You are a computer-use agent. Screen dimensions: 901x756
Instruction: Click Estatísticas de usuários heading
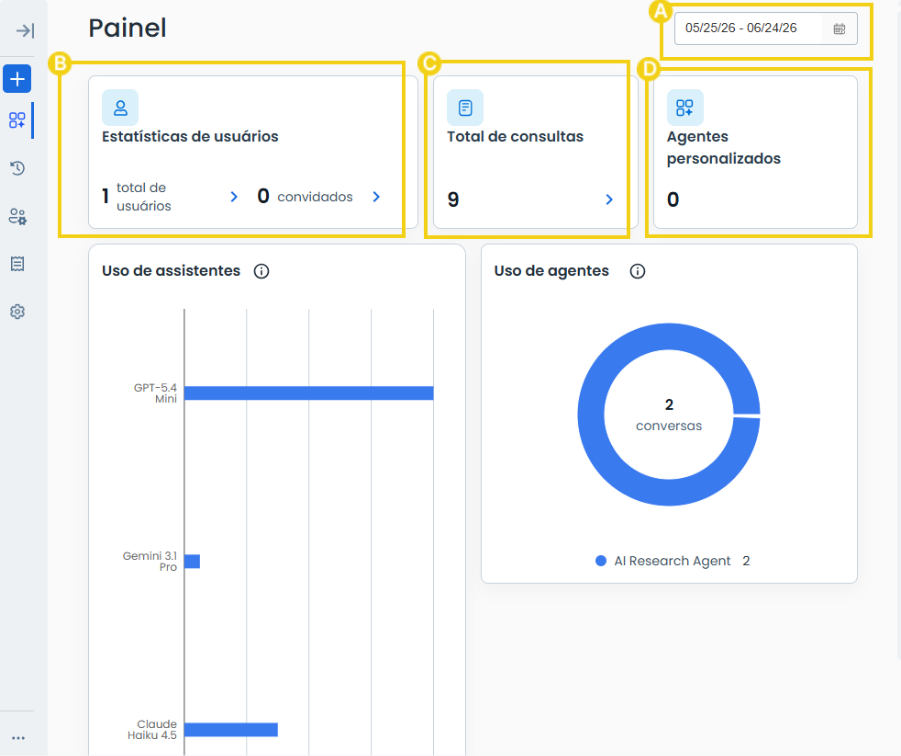[x=190, y=137]
